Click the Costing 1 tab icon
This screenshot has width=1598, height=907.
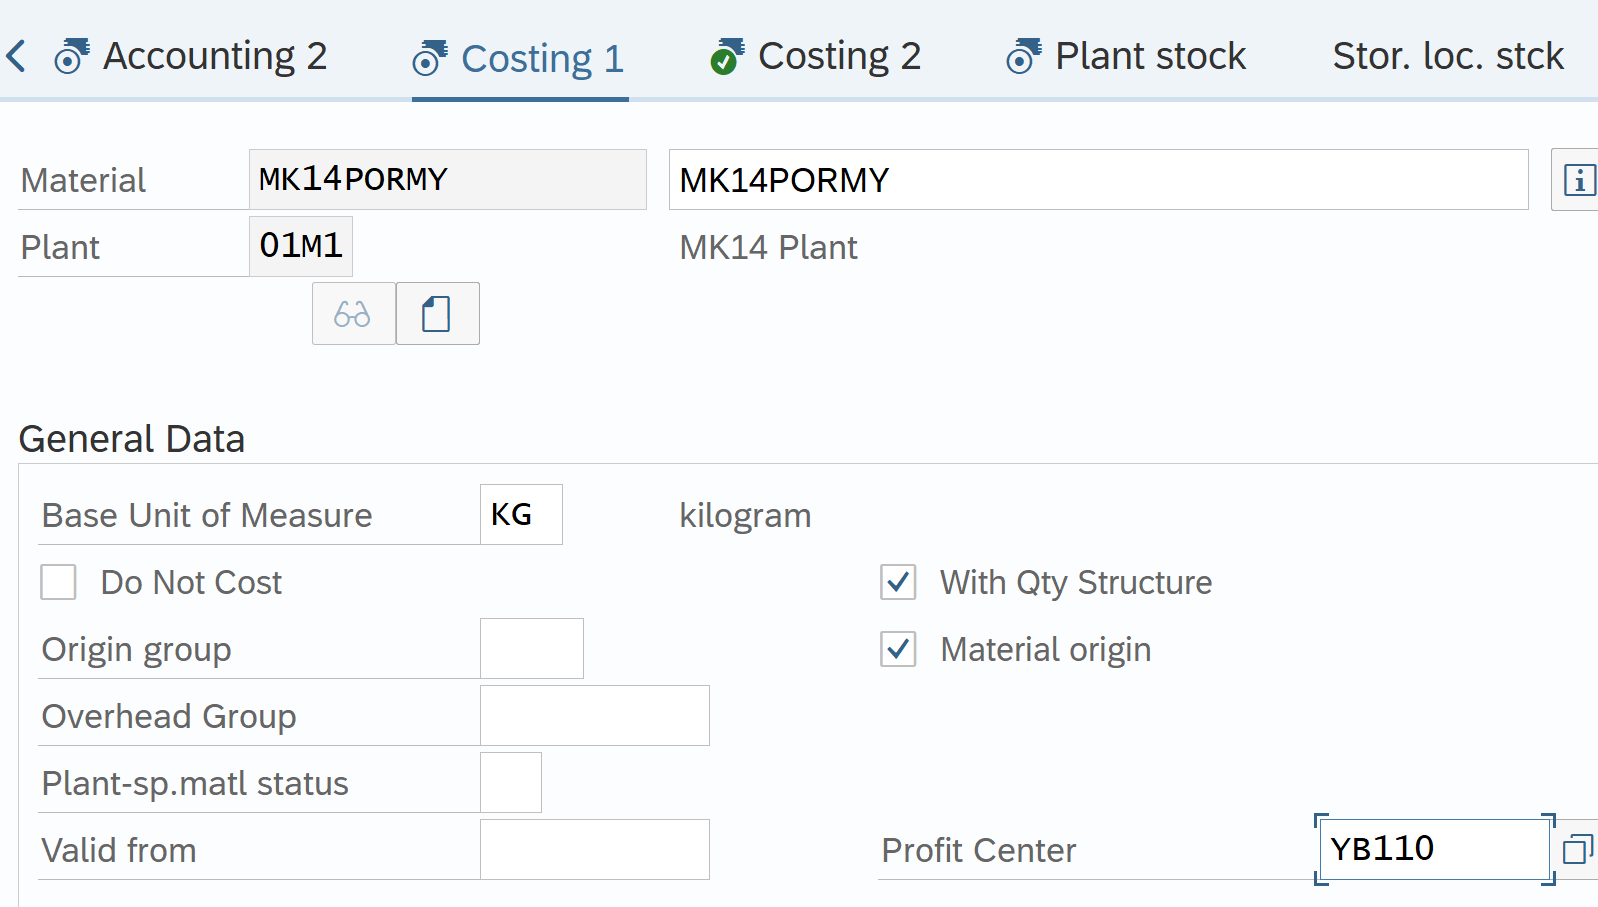coord(429,58)
